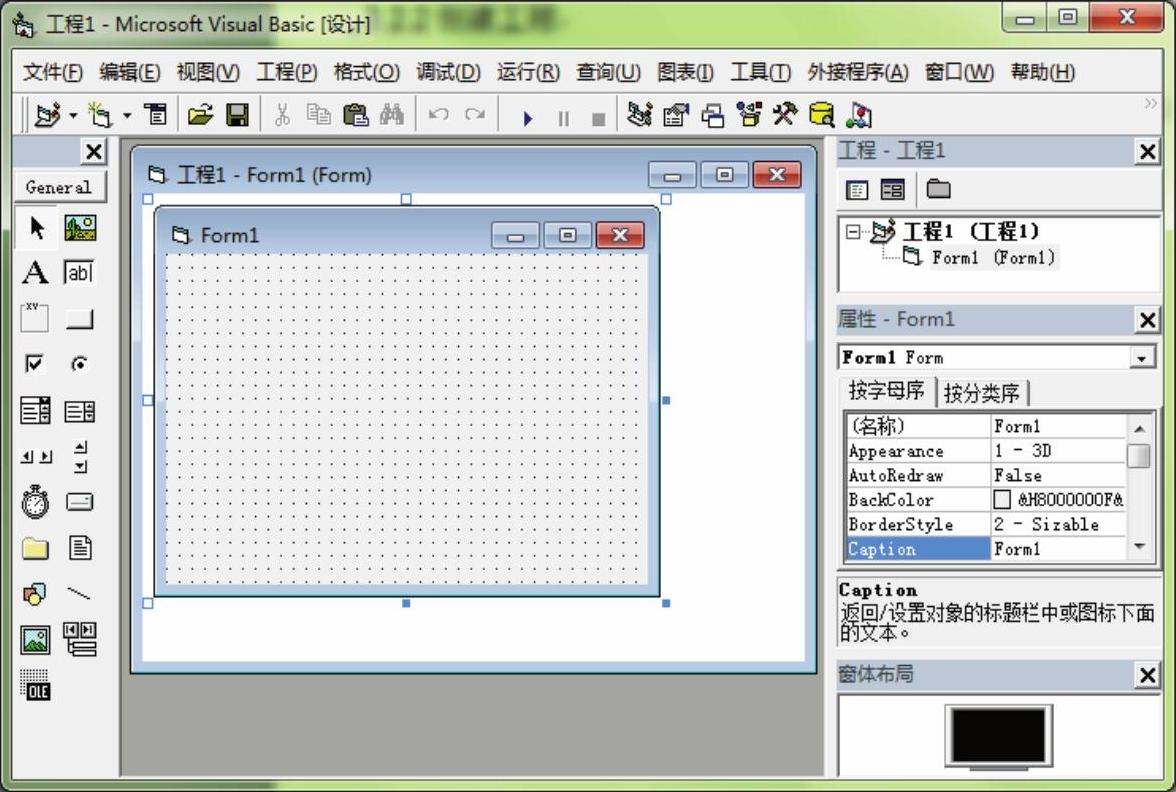Select the OLE control tool
This screenshot has height=792, width=1176.
click(x=35, y=686)
